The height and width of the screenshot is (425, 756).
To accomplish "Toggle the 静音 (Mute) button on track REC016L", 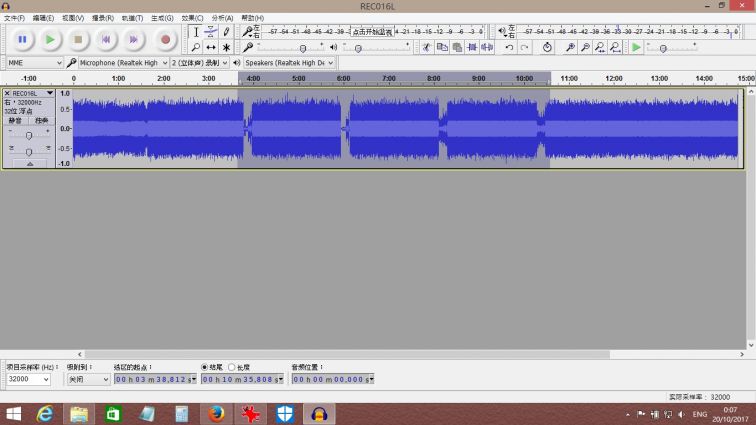I will (15, 120).
